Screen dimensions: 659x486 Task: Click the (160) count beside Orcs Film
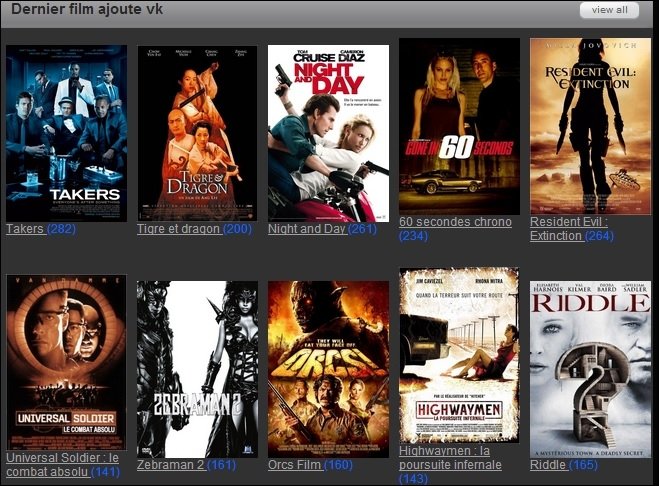point(338,465)
